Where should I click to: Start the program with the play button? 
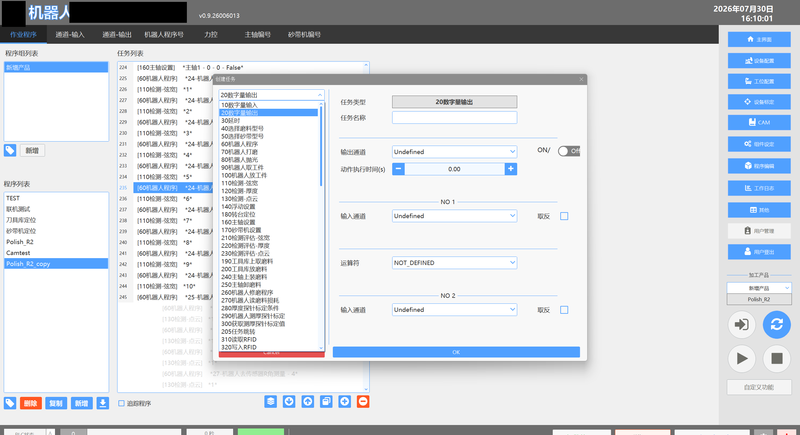742,359
